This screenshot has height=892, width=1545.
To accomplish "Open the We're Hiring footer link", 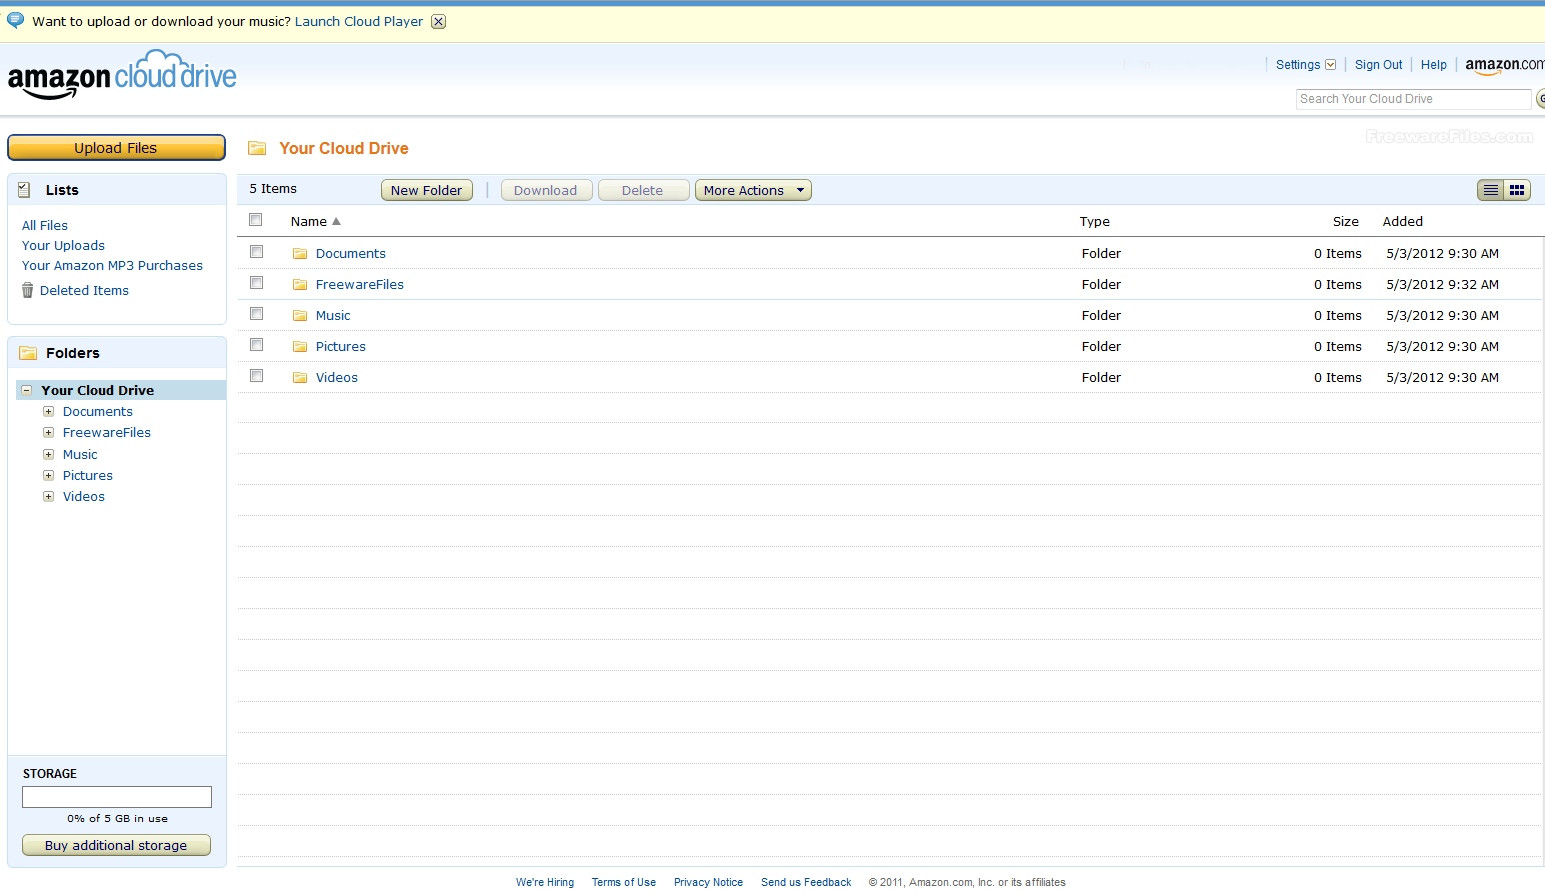I will coord(545,882).
